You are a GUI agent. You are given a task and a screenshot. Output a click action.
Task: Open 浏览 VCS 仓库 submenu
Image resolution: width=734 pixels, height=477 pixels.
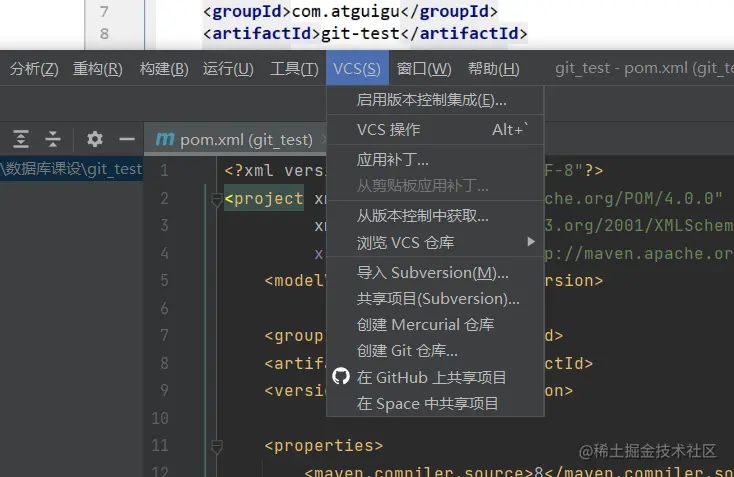(x=435, y=242)
